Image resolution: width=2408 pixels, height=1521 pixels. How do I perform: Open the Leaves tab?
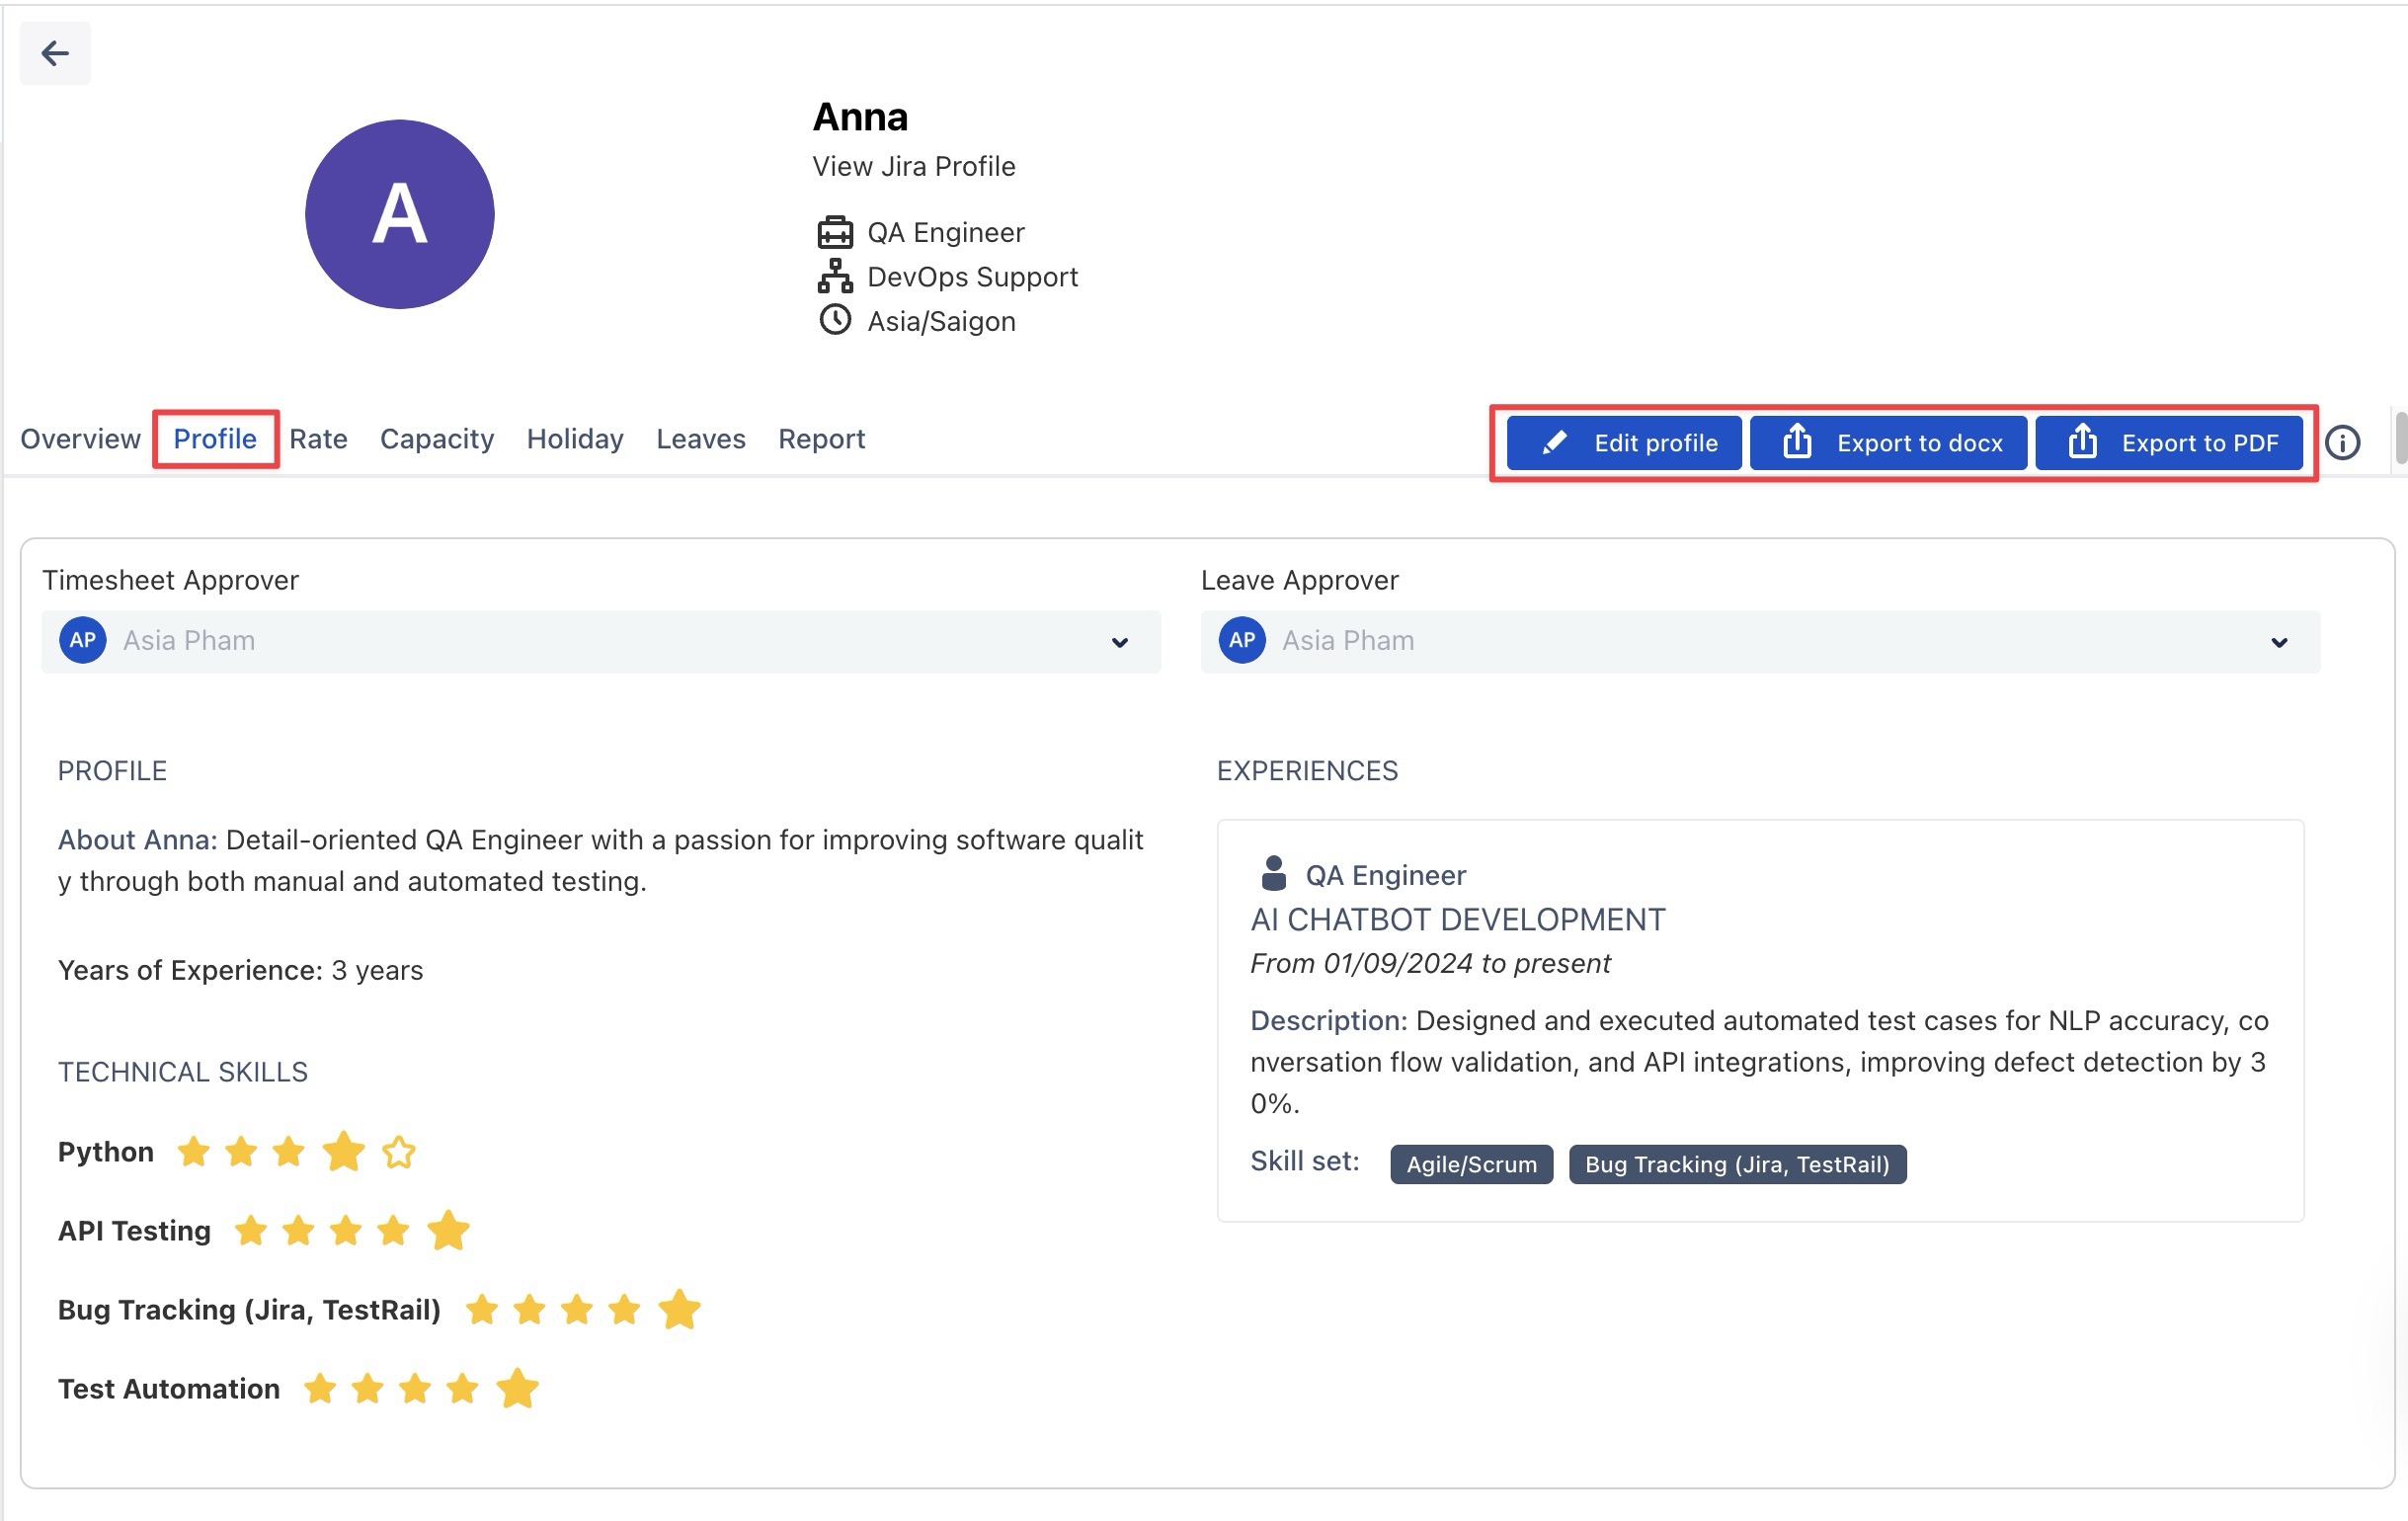[x=700, y=439]
